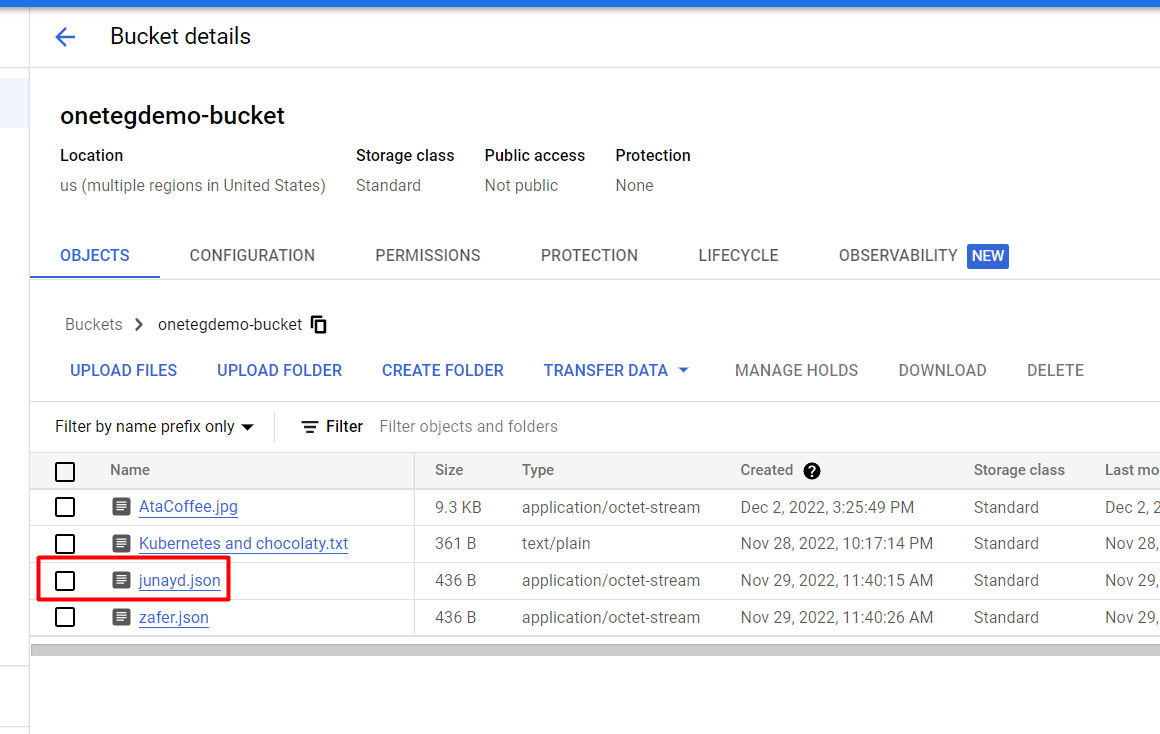Click the Upload Files button

point(123,371)
